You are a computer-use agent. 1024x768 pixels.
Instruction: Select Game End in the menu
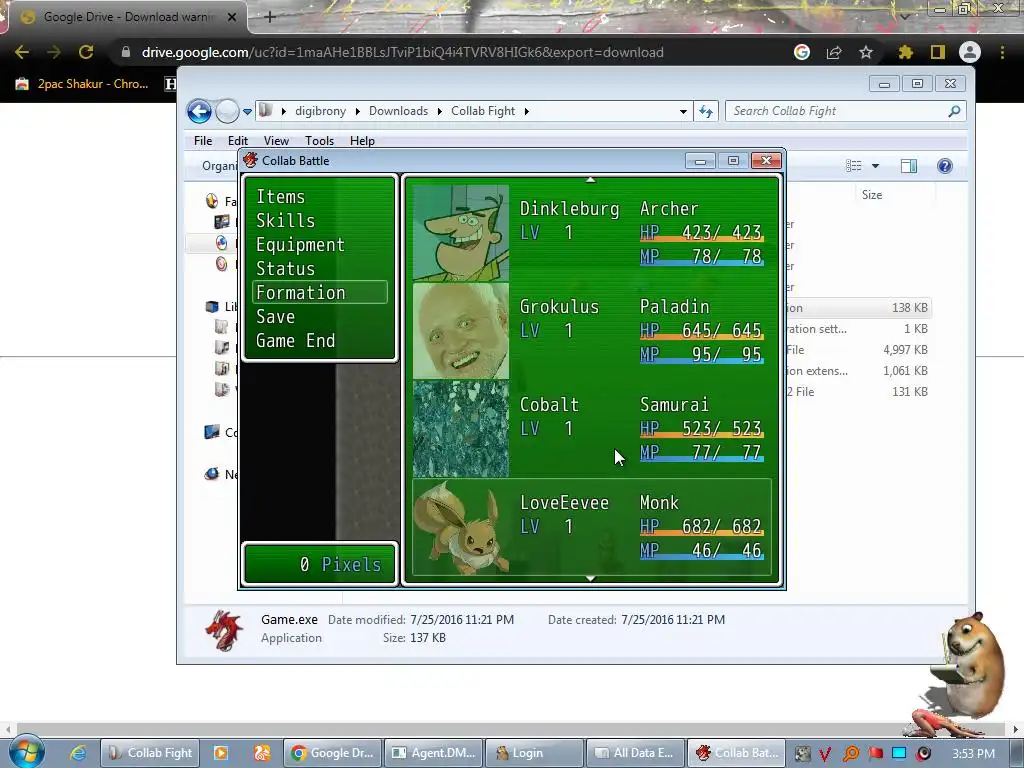coord(295,341)
